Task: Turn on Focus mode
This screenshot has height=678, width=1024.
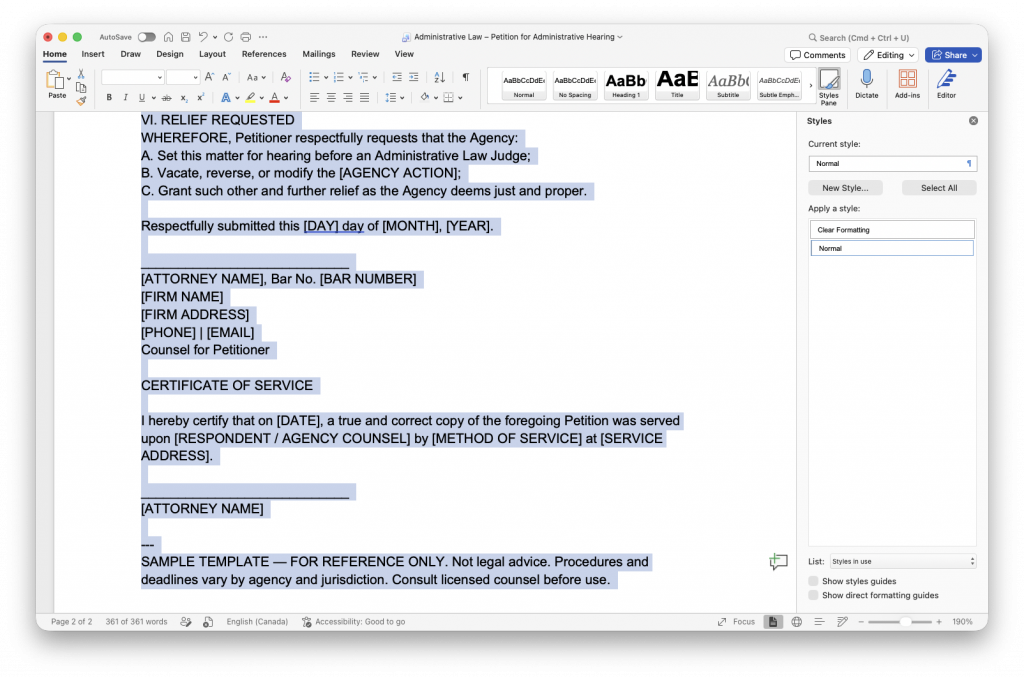Action: [736, 622]
